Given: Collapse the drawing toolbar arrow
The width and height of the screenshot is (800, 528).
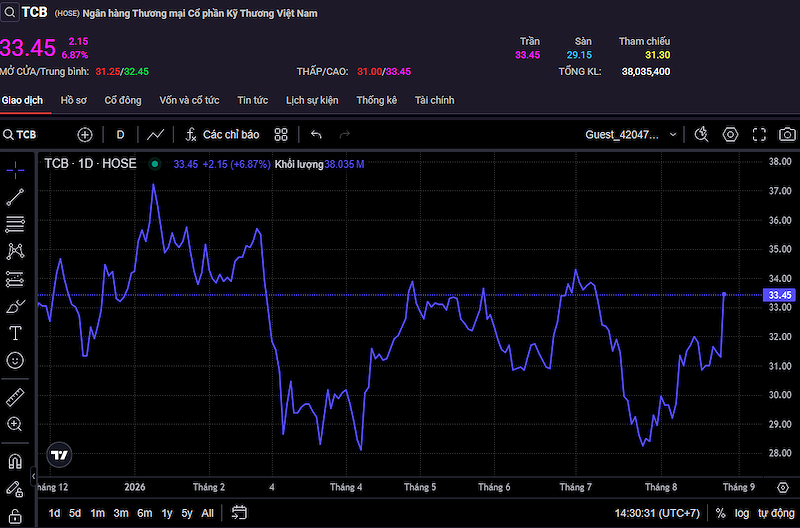Looking at the screenshot, I should click(33, 476).
